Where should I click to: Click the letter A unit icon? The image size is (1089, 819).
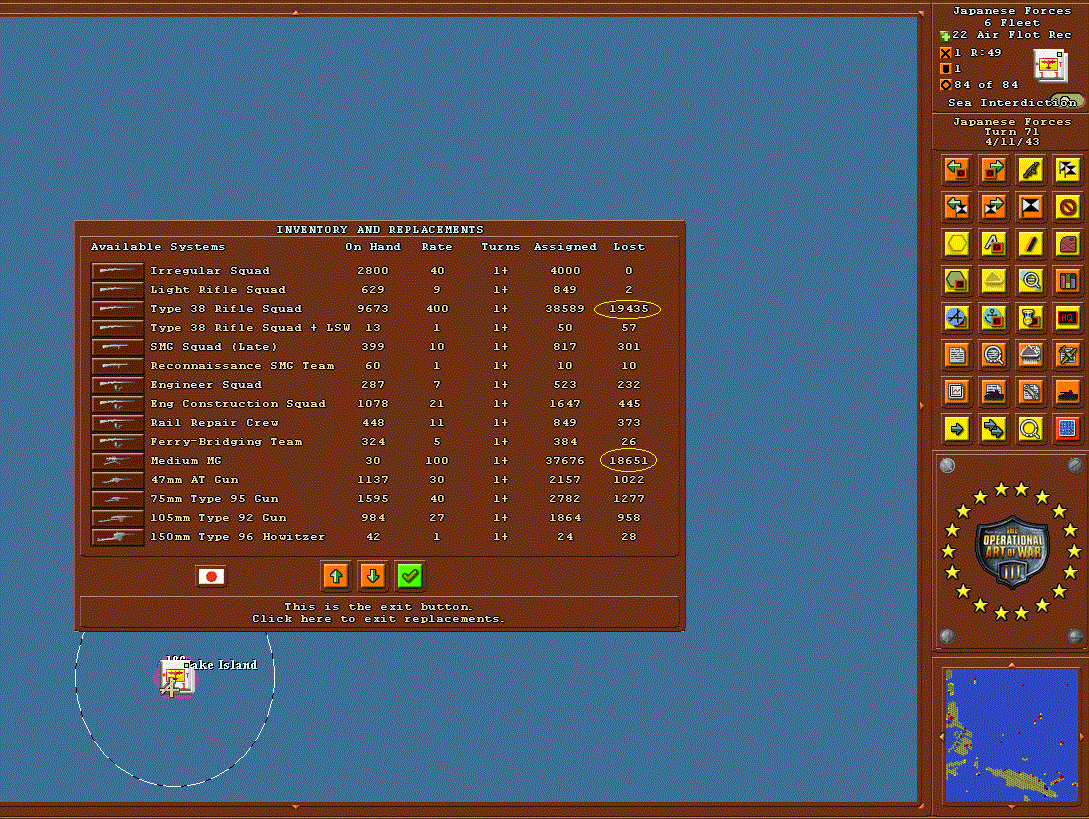(x=994, y=244)
